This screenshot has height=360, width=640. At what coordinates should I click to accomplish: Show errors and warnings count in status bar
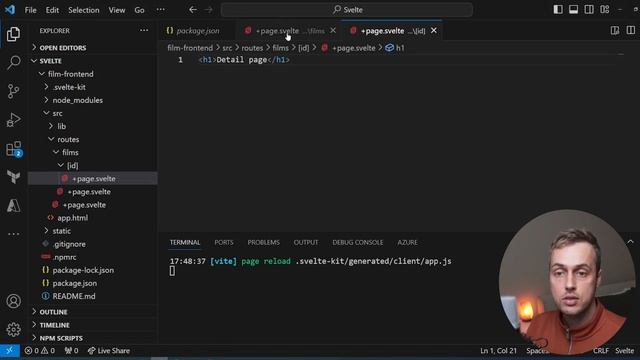click(40, 351)
